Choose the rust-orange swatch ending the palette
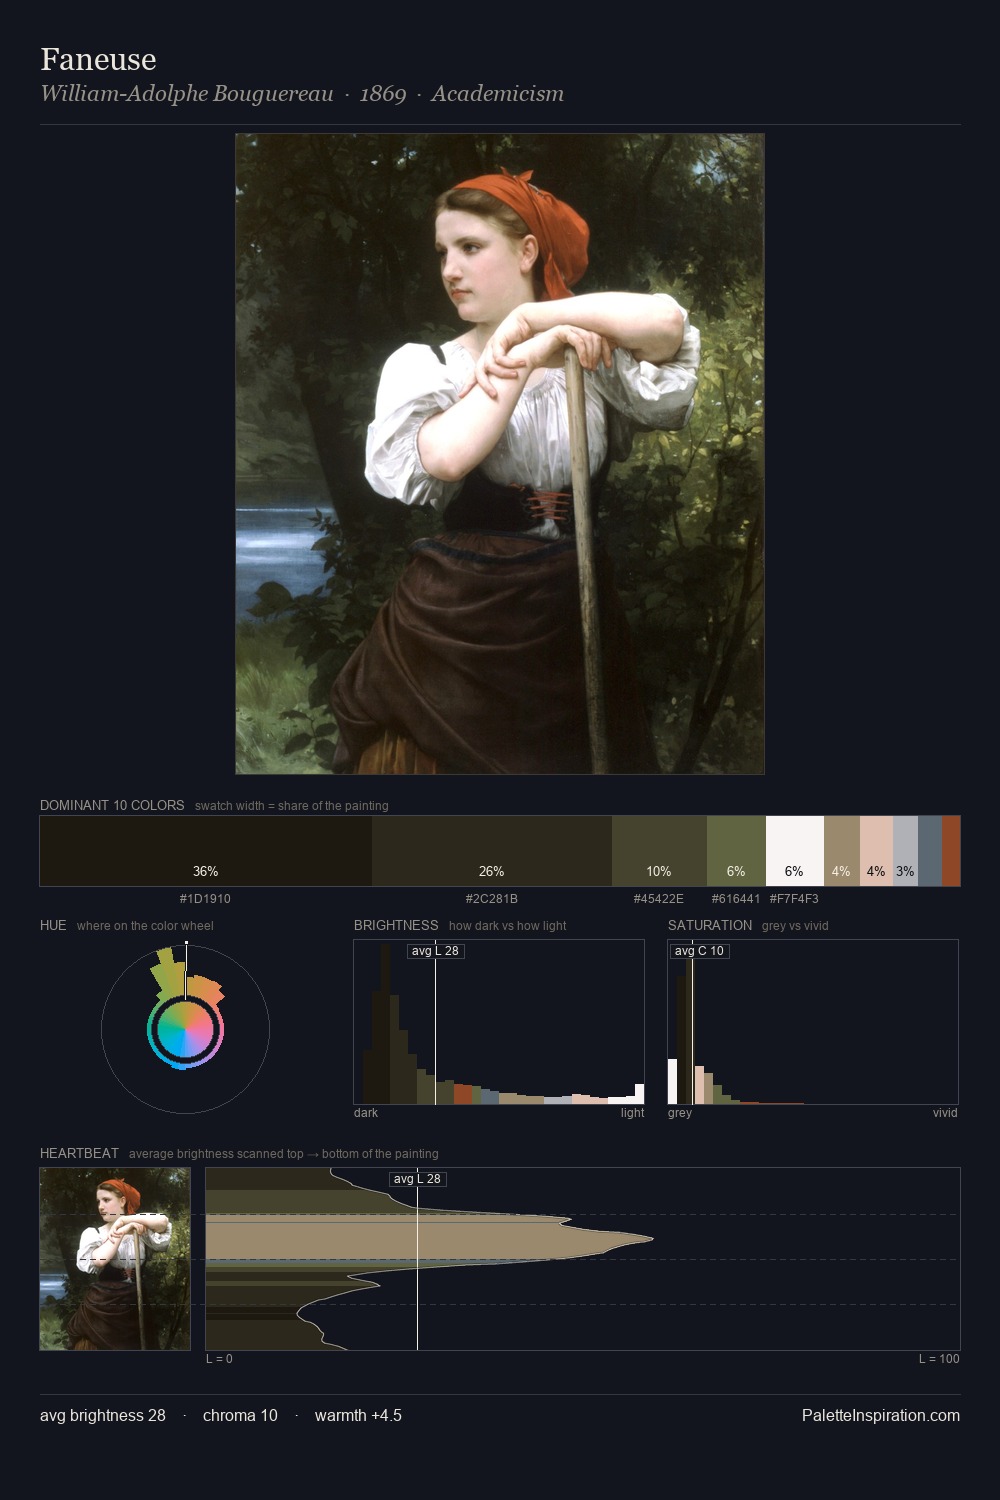The height and width of the screenshot is (1500, 1000). click(951, 851)
